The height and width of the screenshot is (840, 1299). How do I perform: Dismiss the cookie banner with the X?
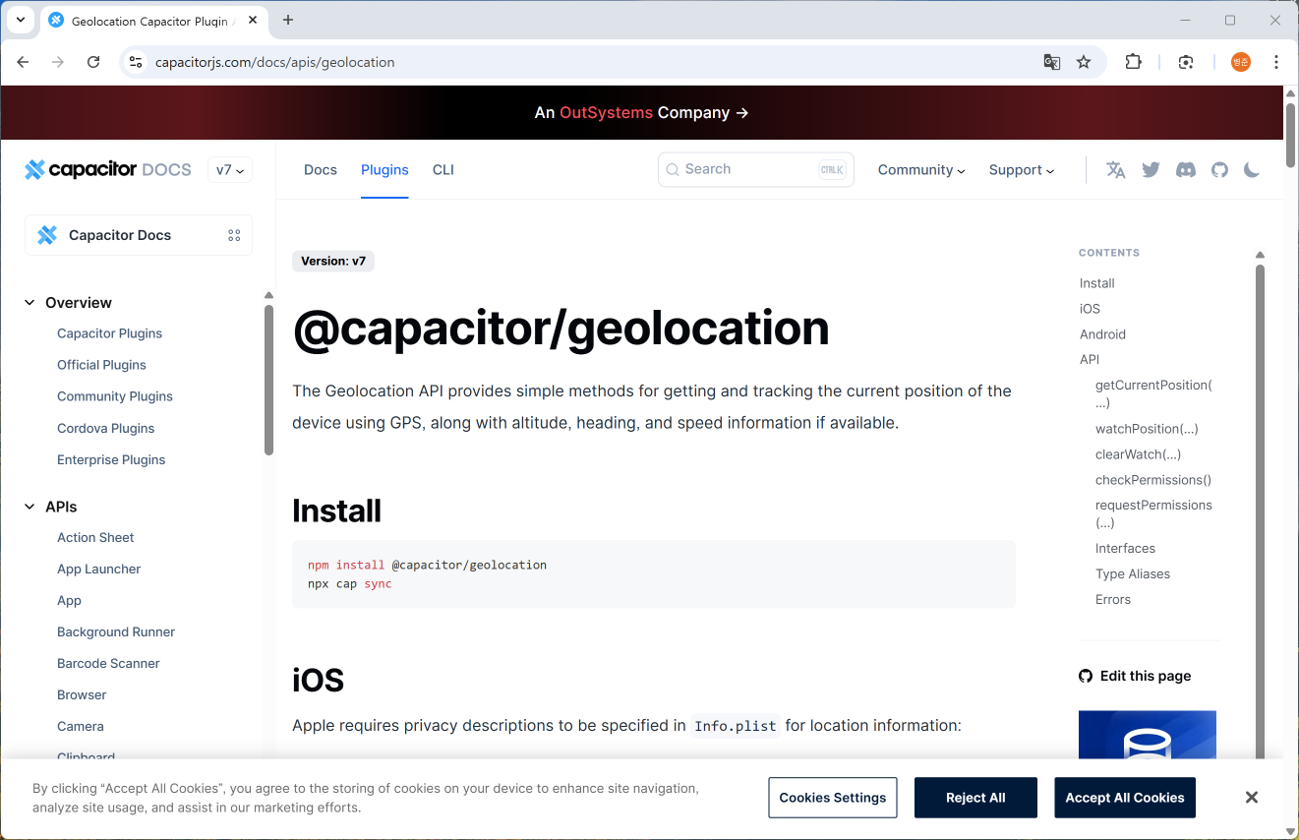[1252, 797]
